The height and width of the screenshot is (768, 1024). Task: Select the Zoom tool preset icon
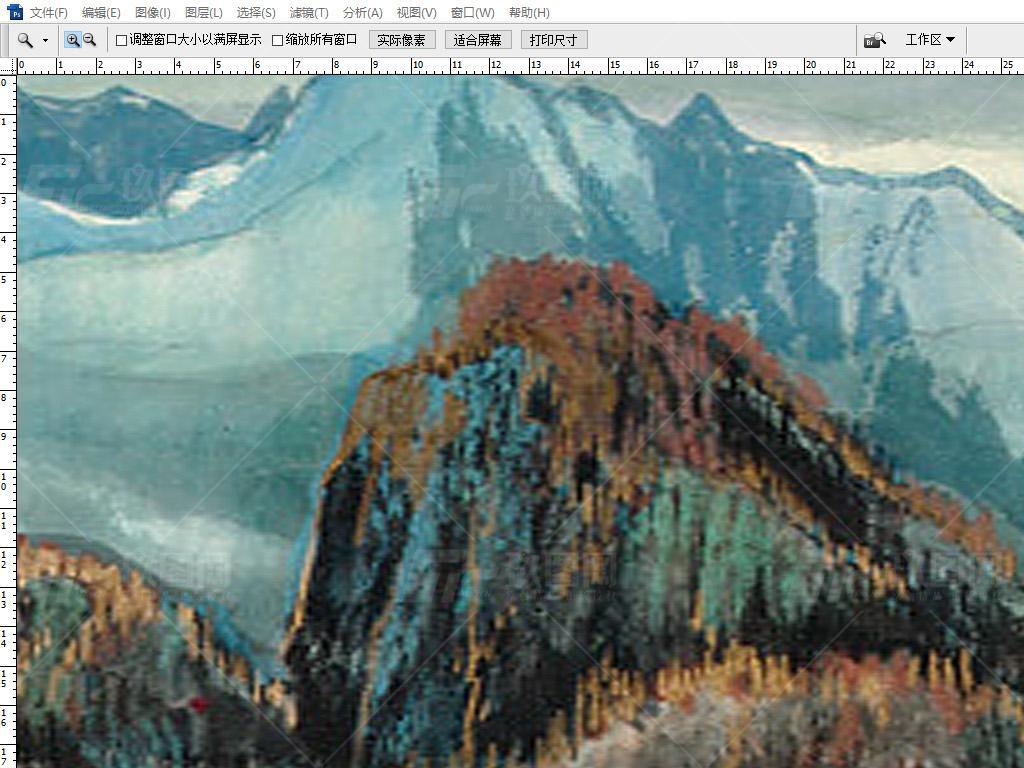tap(25, 40)
